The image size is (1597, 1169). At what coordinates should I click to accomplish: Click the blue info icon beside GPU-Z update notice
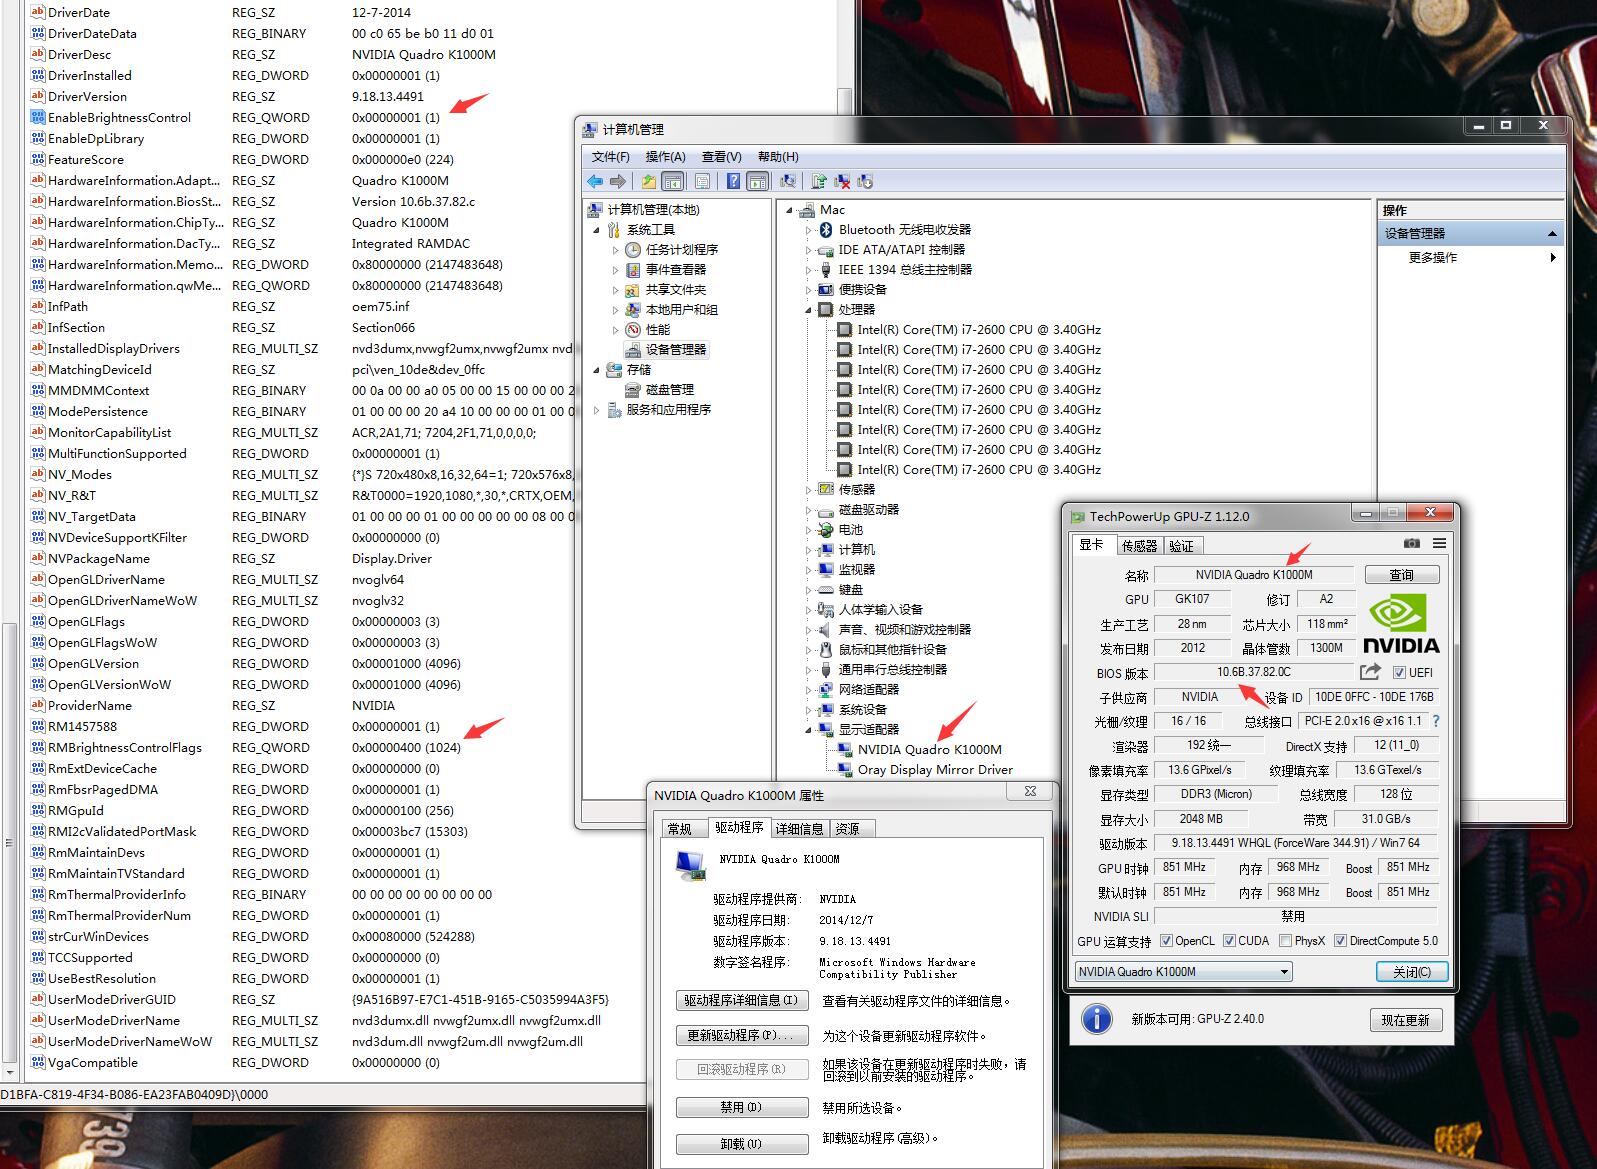click(x=1097, y=1018)
